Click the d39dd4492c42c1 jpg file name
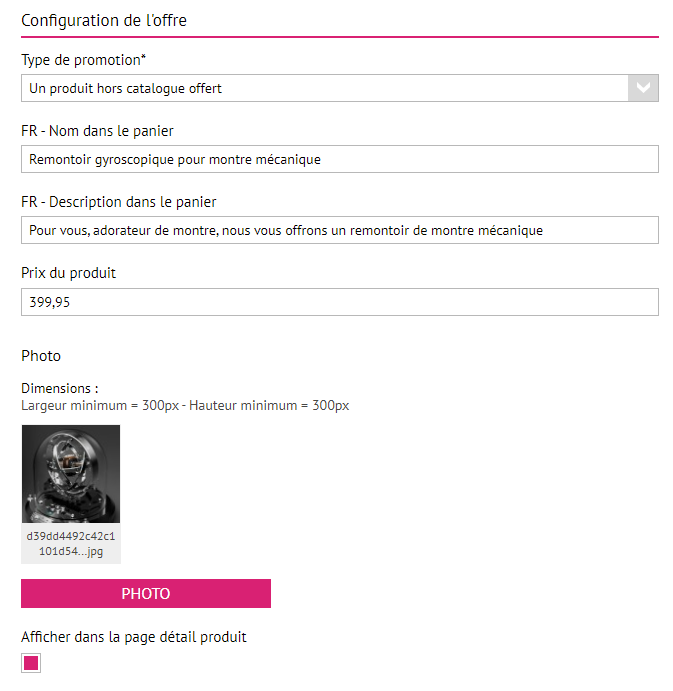 71,542
